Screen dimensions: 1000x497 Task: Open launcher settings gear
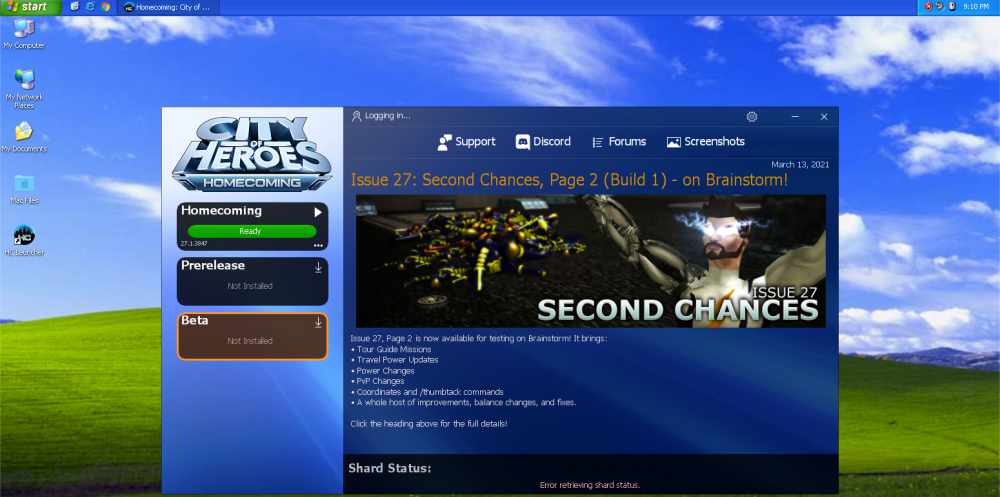click(x=752, y=117)
